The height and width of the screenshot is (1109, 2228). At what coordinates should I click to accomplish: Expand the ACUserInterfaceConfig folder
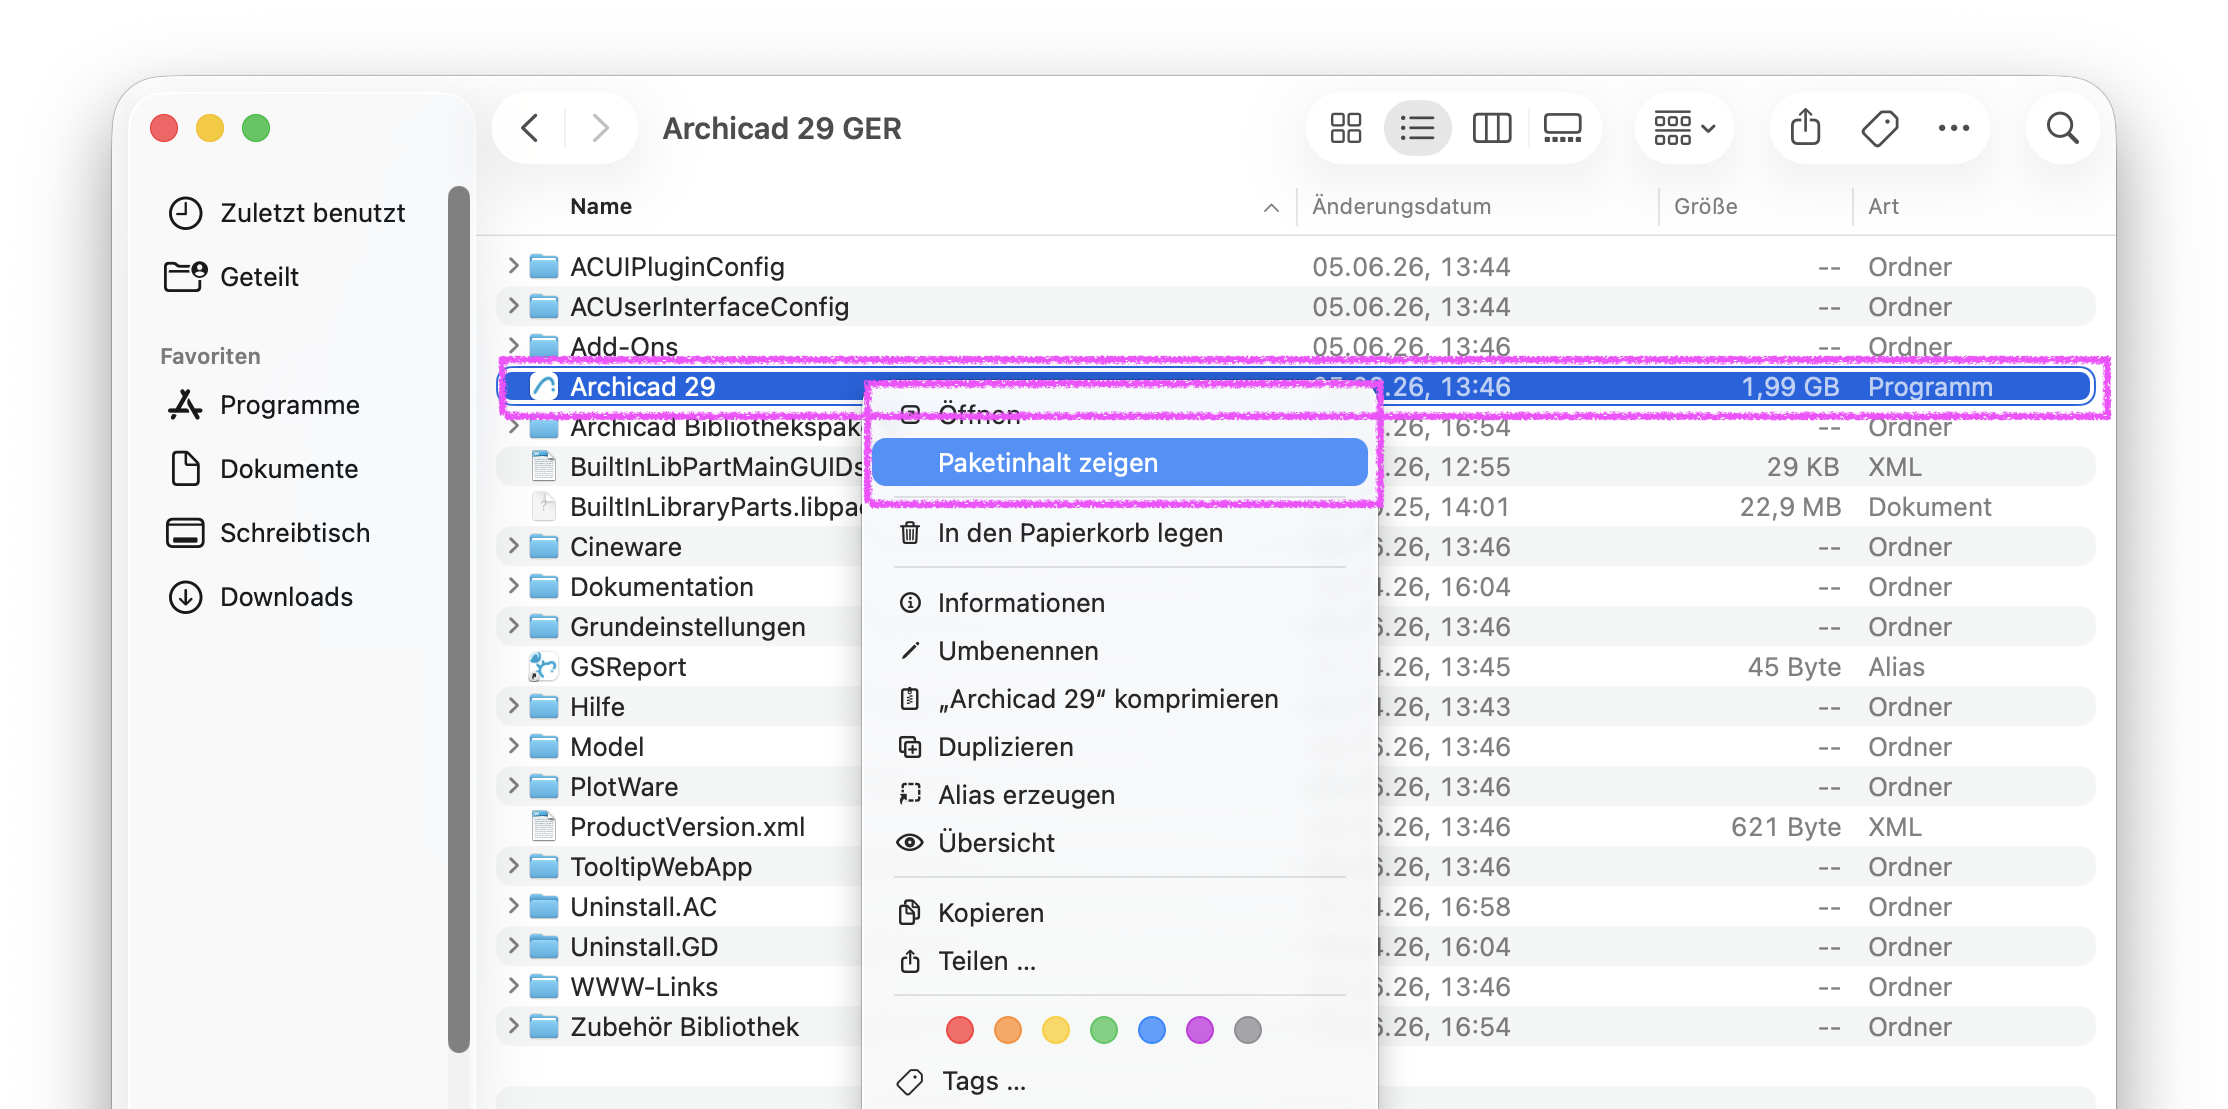tap(513, 306)
